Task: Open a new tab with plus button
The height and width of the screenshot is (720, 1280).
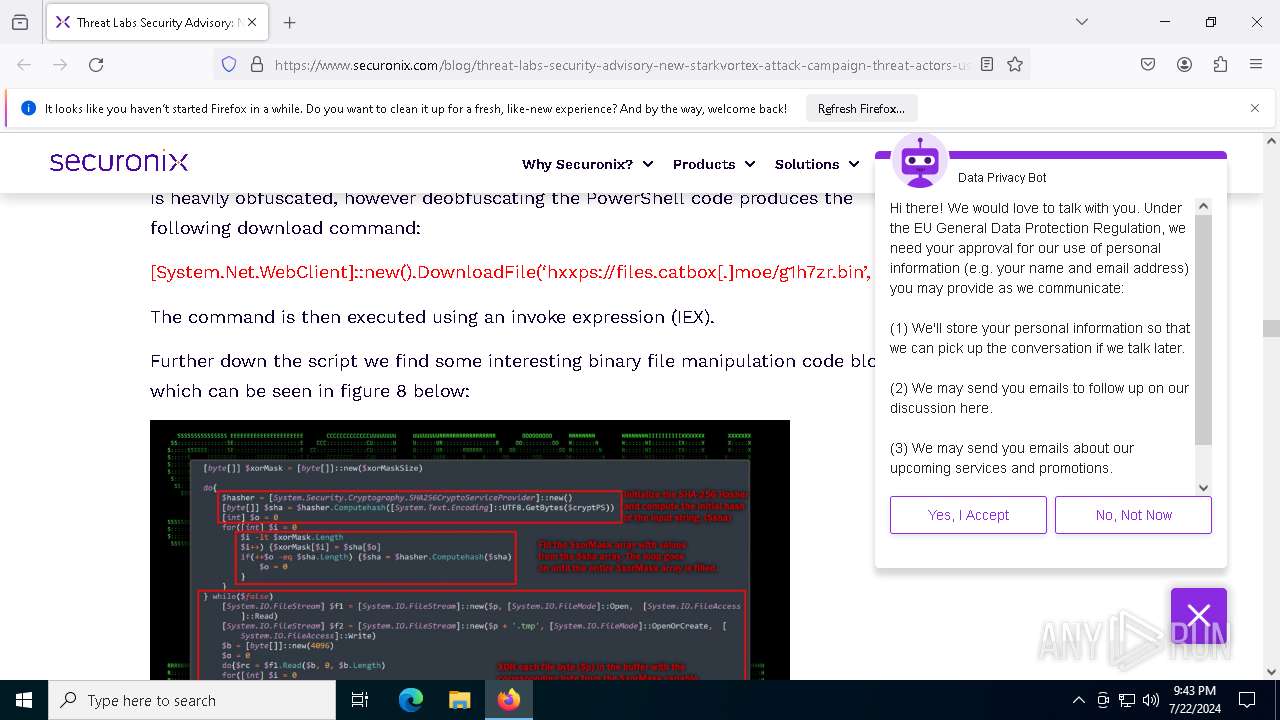Action: coord(290,22)
